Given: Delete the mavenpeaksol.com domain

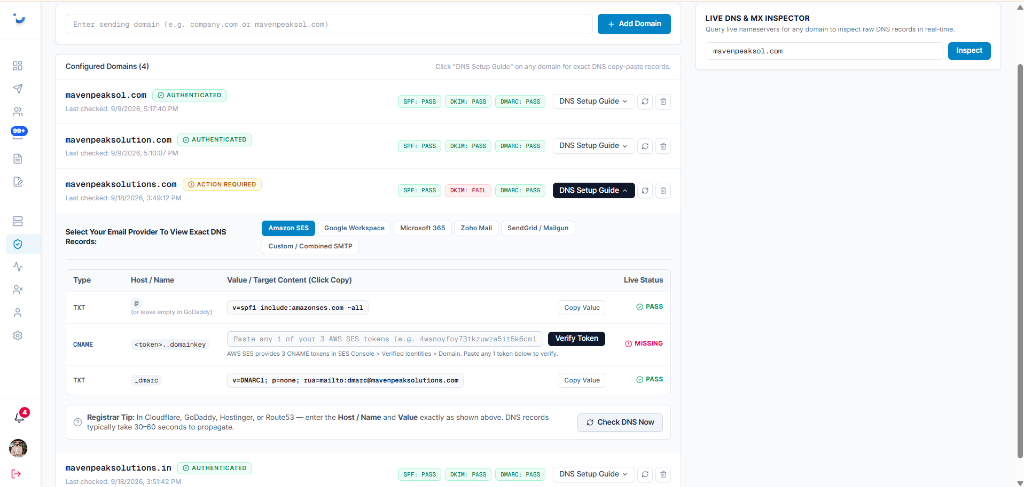Looking at the screenshot, I should pyautogui.click(x=663, y=102).
